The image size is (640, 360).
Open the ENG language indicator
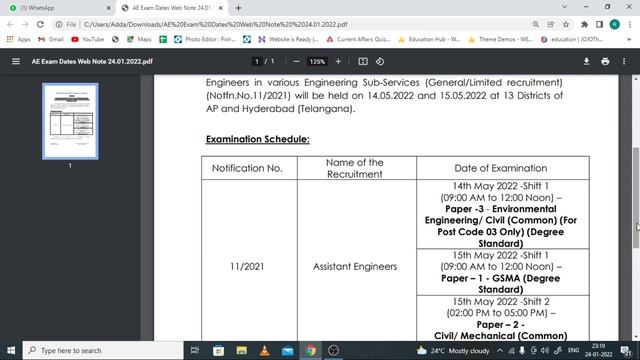pyautogui.click(x=573, y=351)
